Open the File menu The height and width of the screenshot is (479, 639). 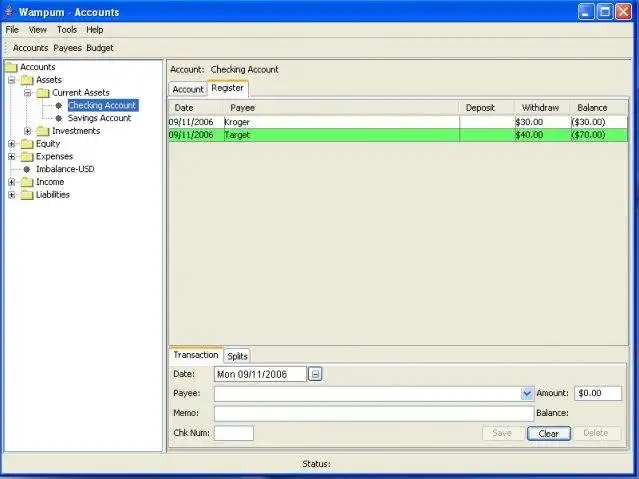click(x=12, y=30)
